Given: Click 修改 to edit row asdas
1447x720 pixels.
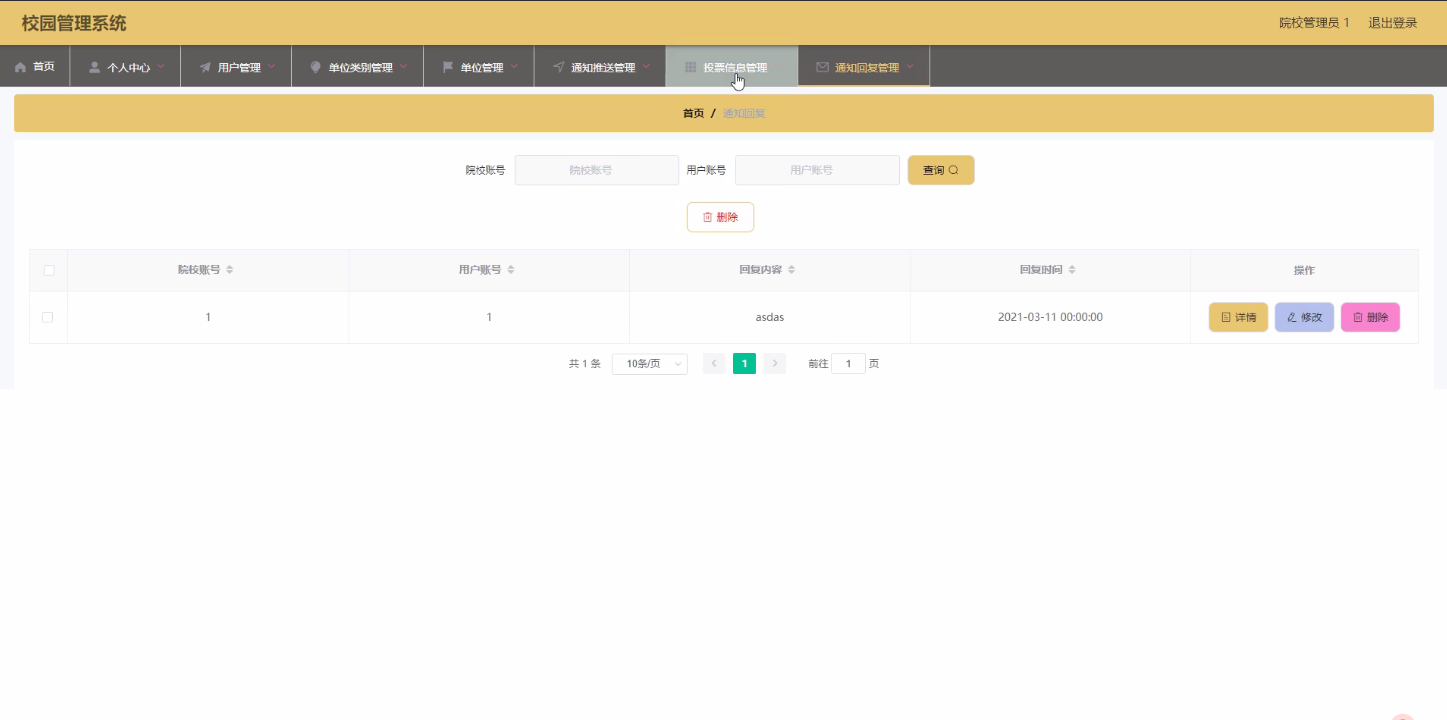Looking at the screenshot, I should [x=1304, y=317].
